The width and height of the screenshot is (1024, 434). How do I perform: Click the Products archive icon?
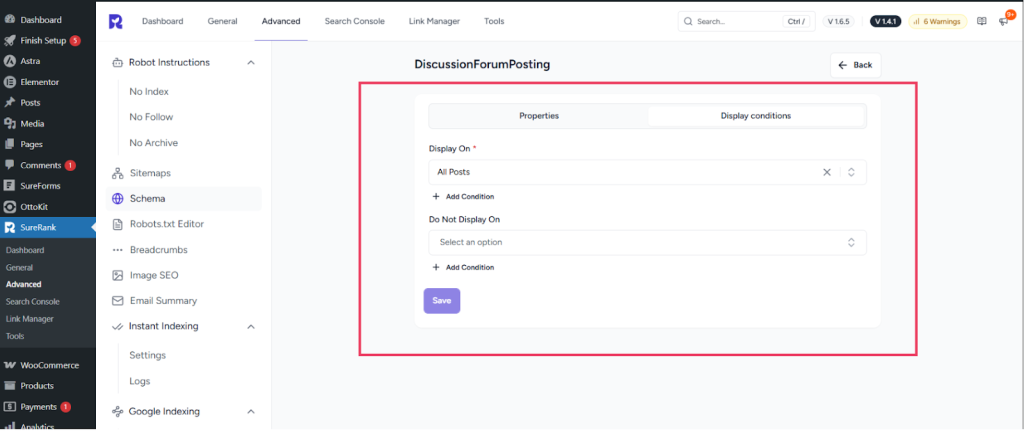coord(10,386)
